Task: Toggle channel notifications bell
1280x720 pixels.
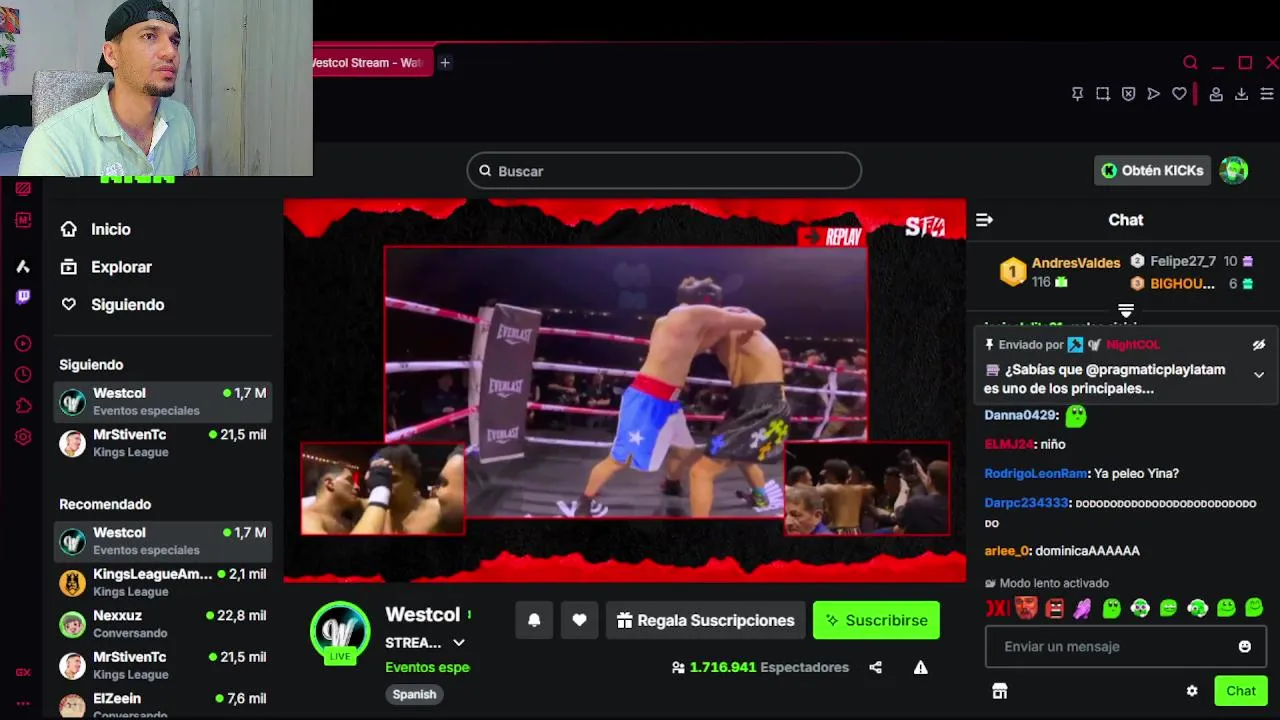Action: click(534, 620)
